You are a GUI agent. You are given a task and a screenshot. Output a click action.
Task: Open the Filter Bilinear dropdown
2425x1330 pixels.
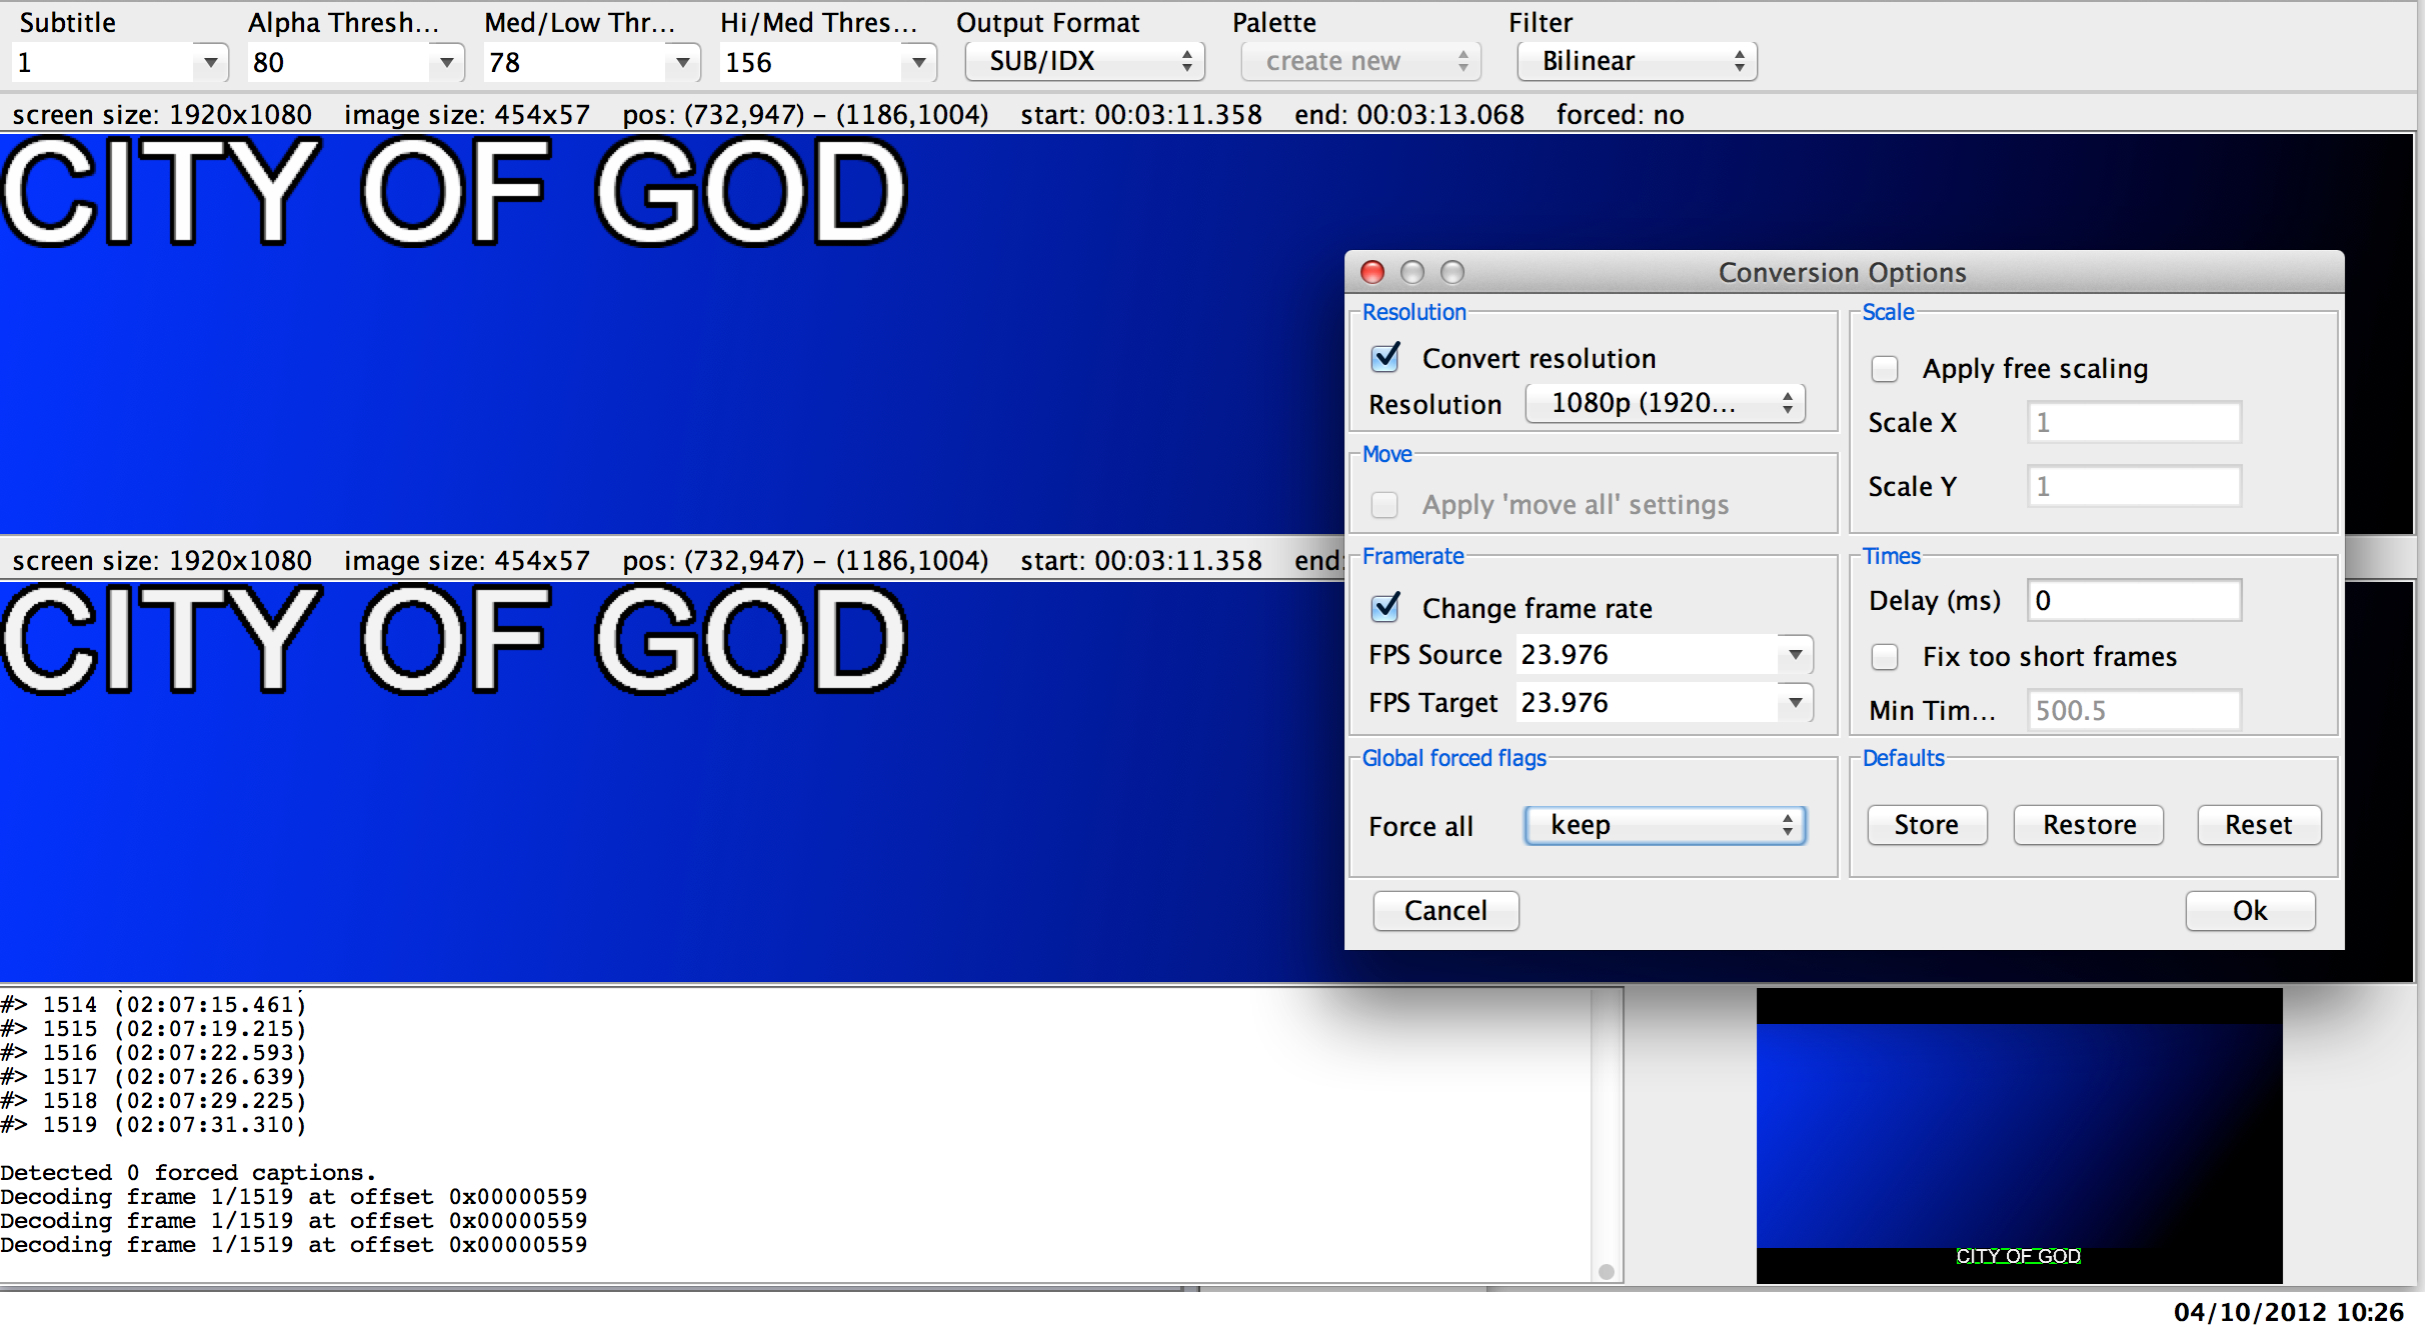pos(1637,61)
